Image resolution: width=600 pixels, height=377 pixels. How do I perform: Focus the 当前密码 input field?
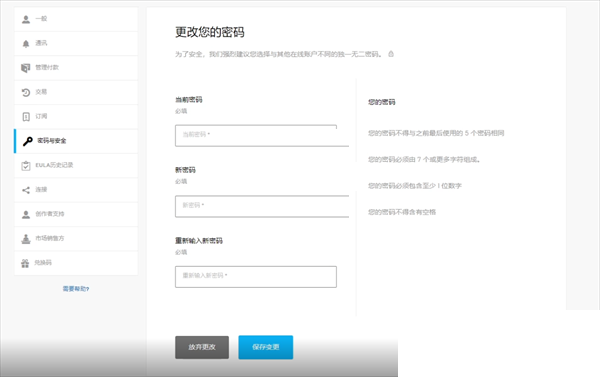click(x=262, y=135)
